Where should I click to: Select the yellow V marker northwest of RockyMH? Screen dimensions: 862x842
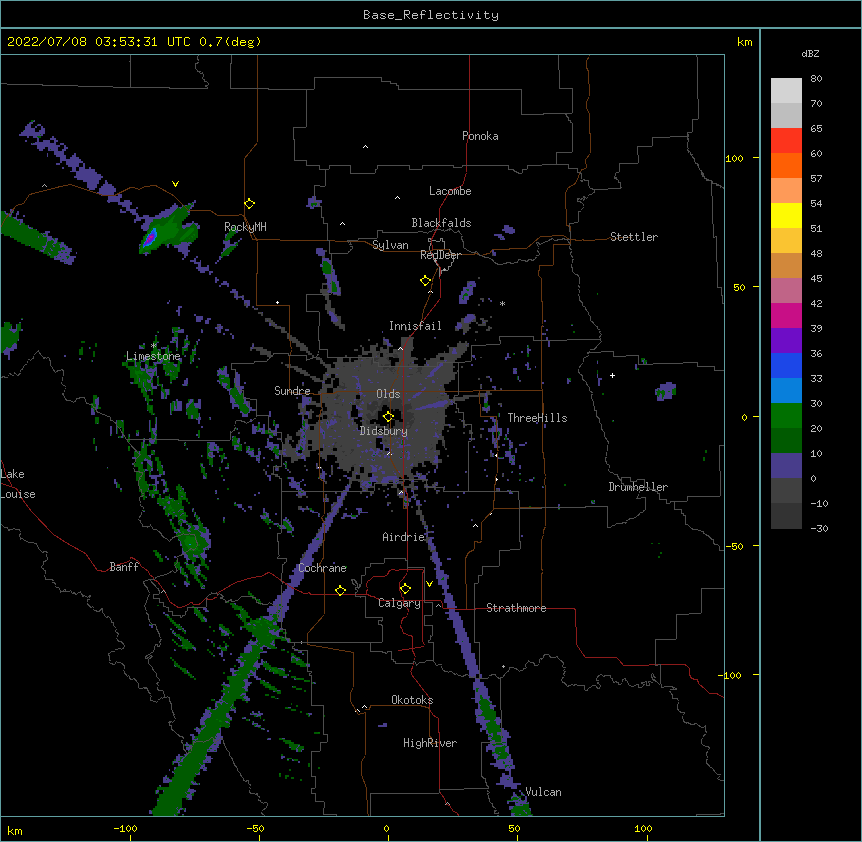click(175, 184)
